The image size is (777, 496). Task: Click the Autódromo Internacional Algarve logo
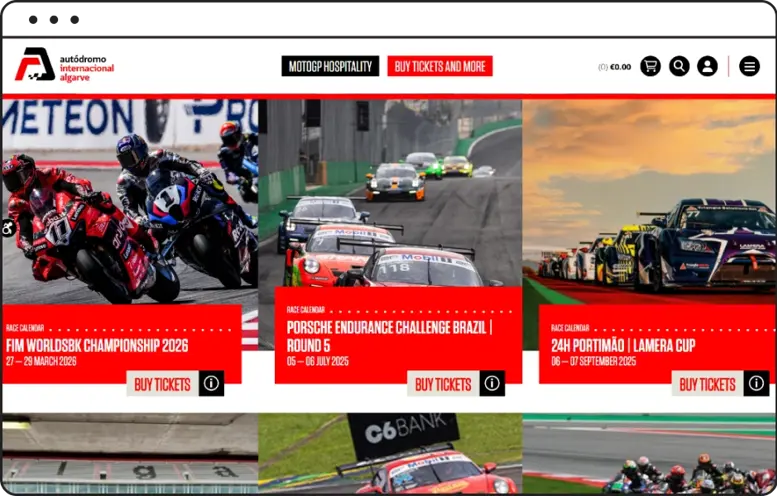pos(64,66)
